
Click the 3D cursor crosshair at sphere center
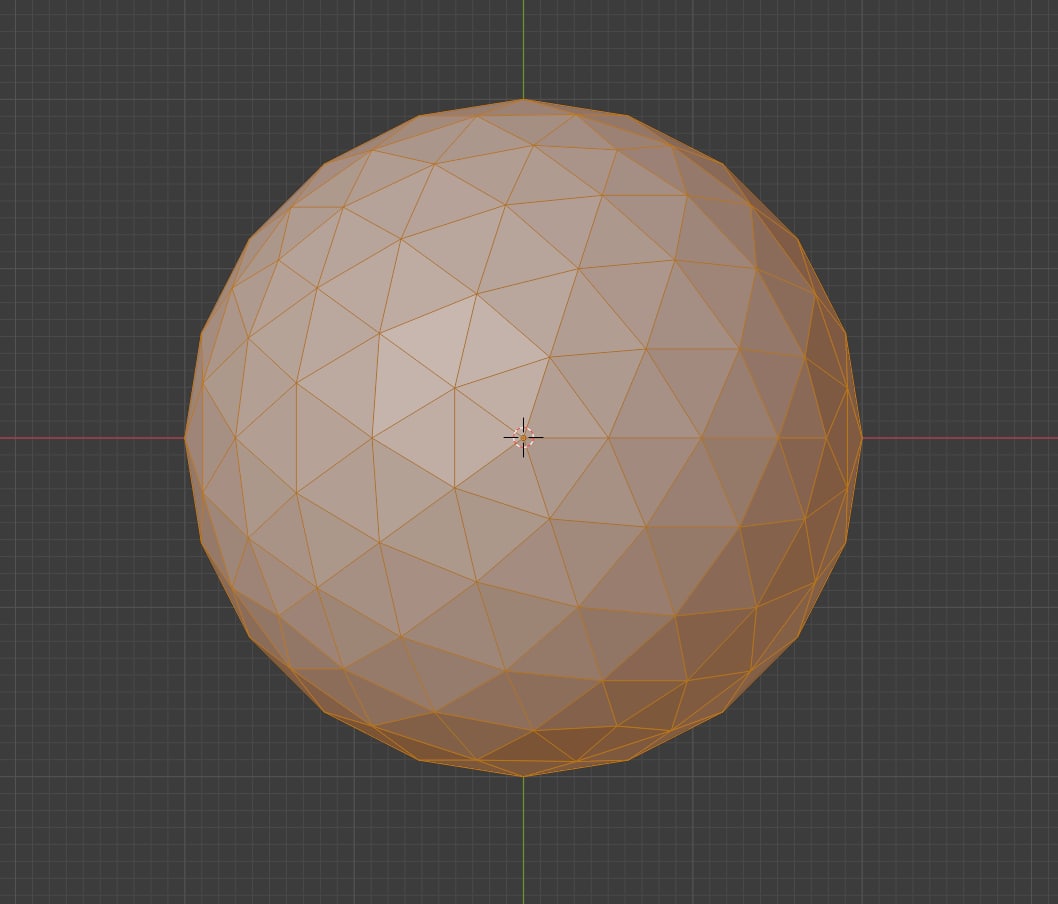pyautogui.click(x=524, y=438)
